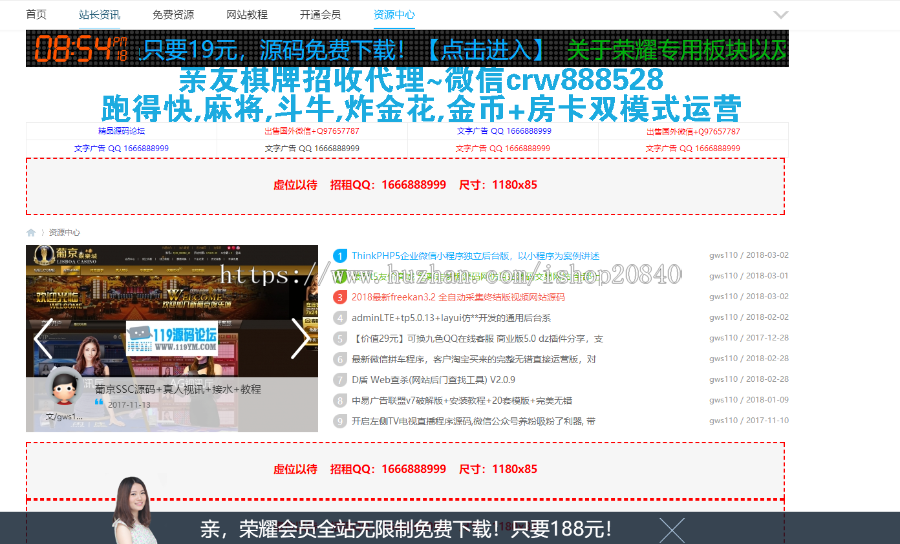Open the 开通会员 menu item
The width and height of the screenshot is (900, 544).
pos(320,15)
